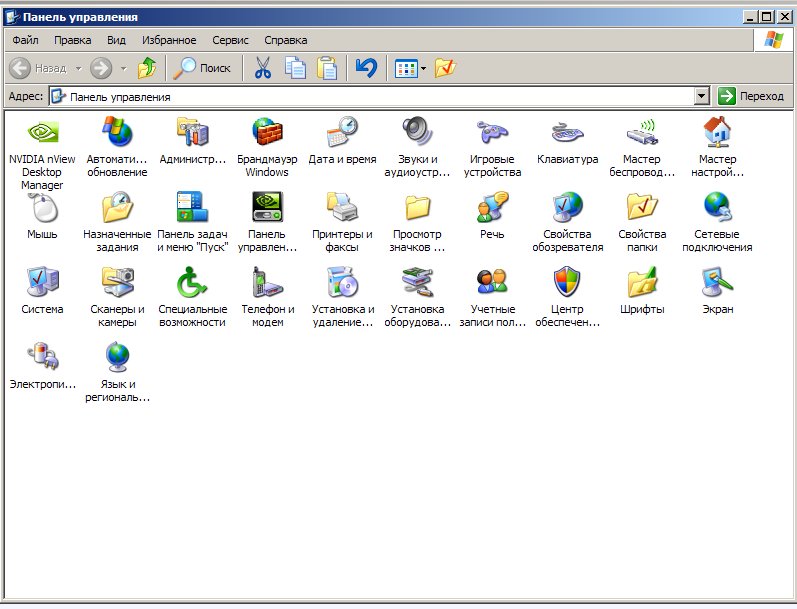The image size is (797, 609).
Task: Open Свойства папки icon
Action: [642, 207]
